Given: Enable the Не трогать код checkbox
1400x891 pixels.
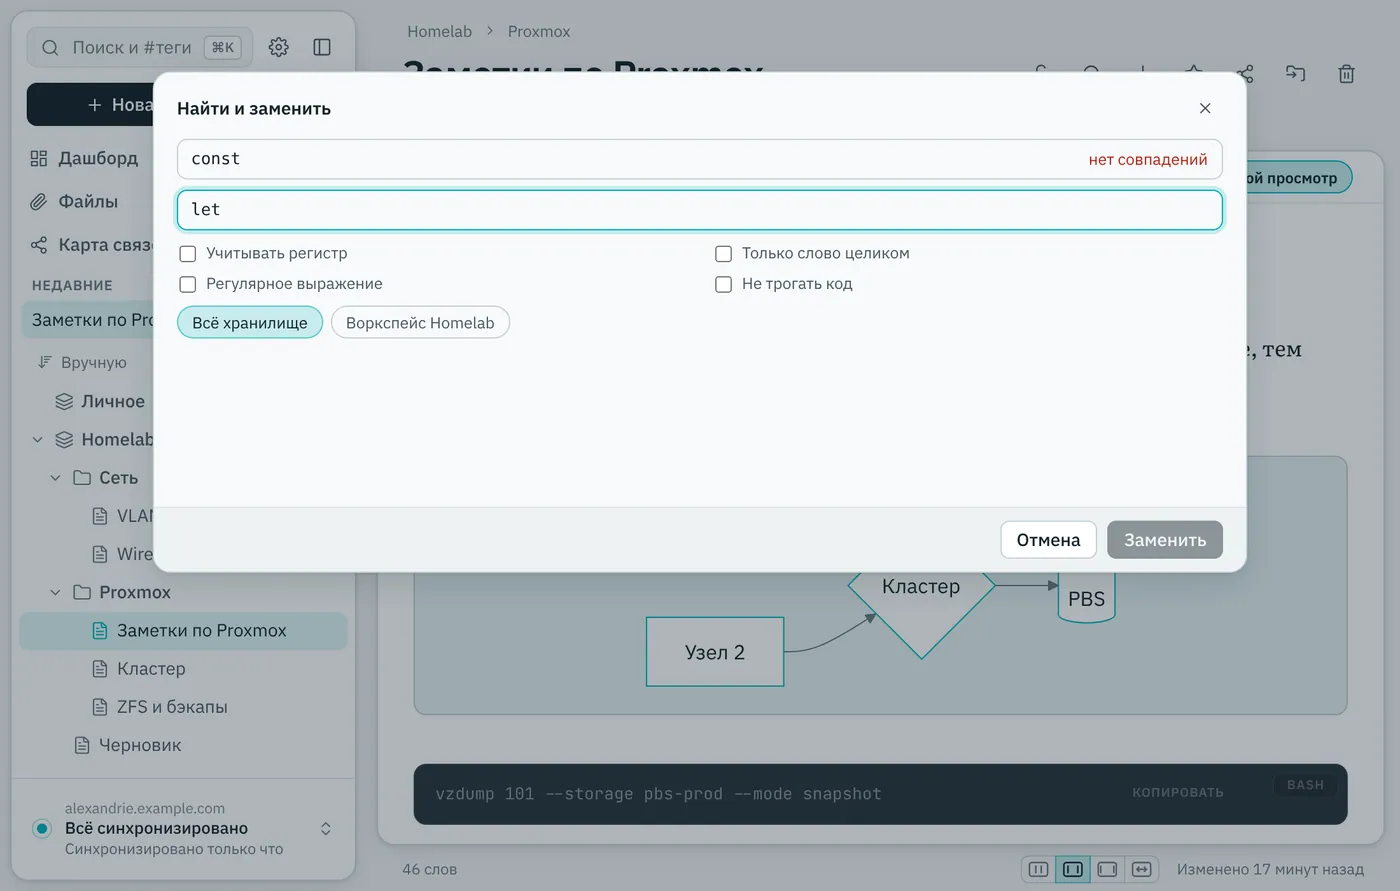Looking at the screenshot, I should (x=724, y=284).
